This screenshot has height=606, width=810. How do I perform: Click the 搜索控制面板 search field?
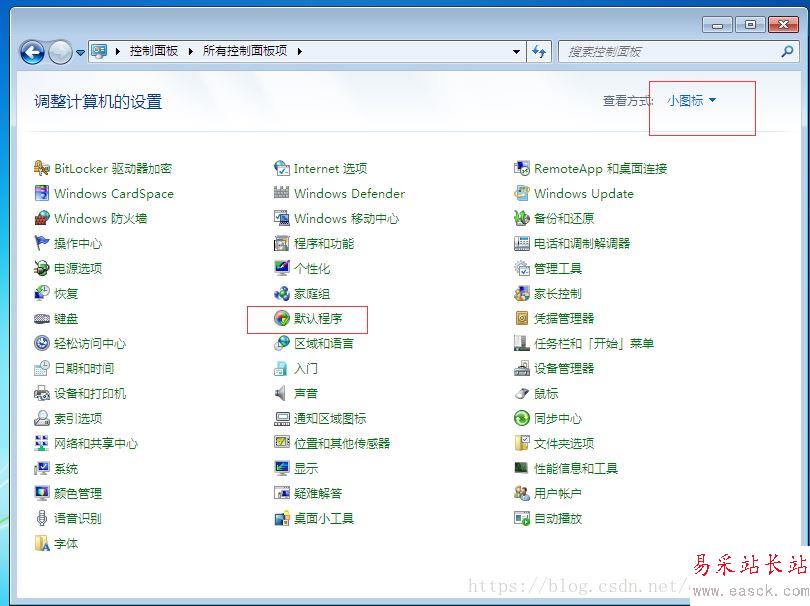tap(679, 52)
